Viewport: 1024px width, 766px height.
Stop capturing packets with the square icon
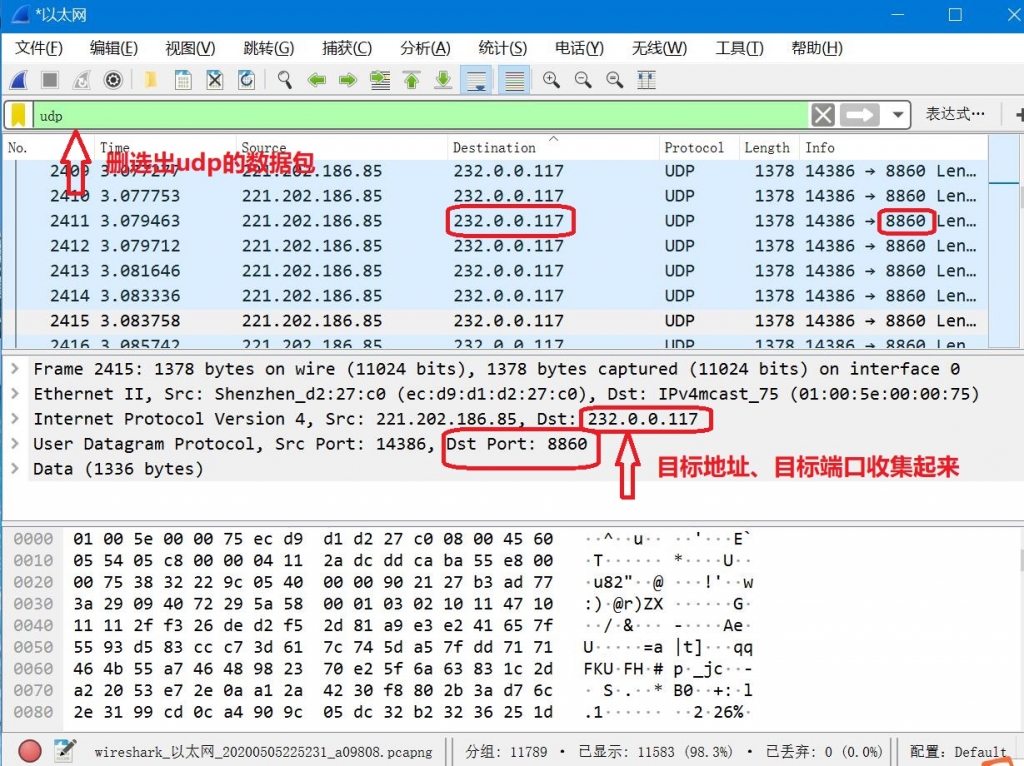50,80
